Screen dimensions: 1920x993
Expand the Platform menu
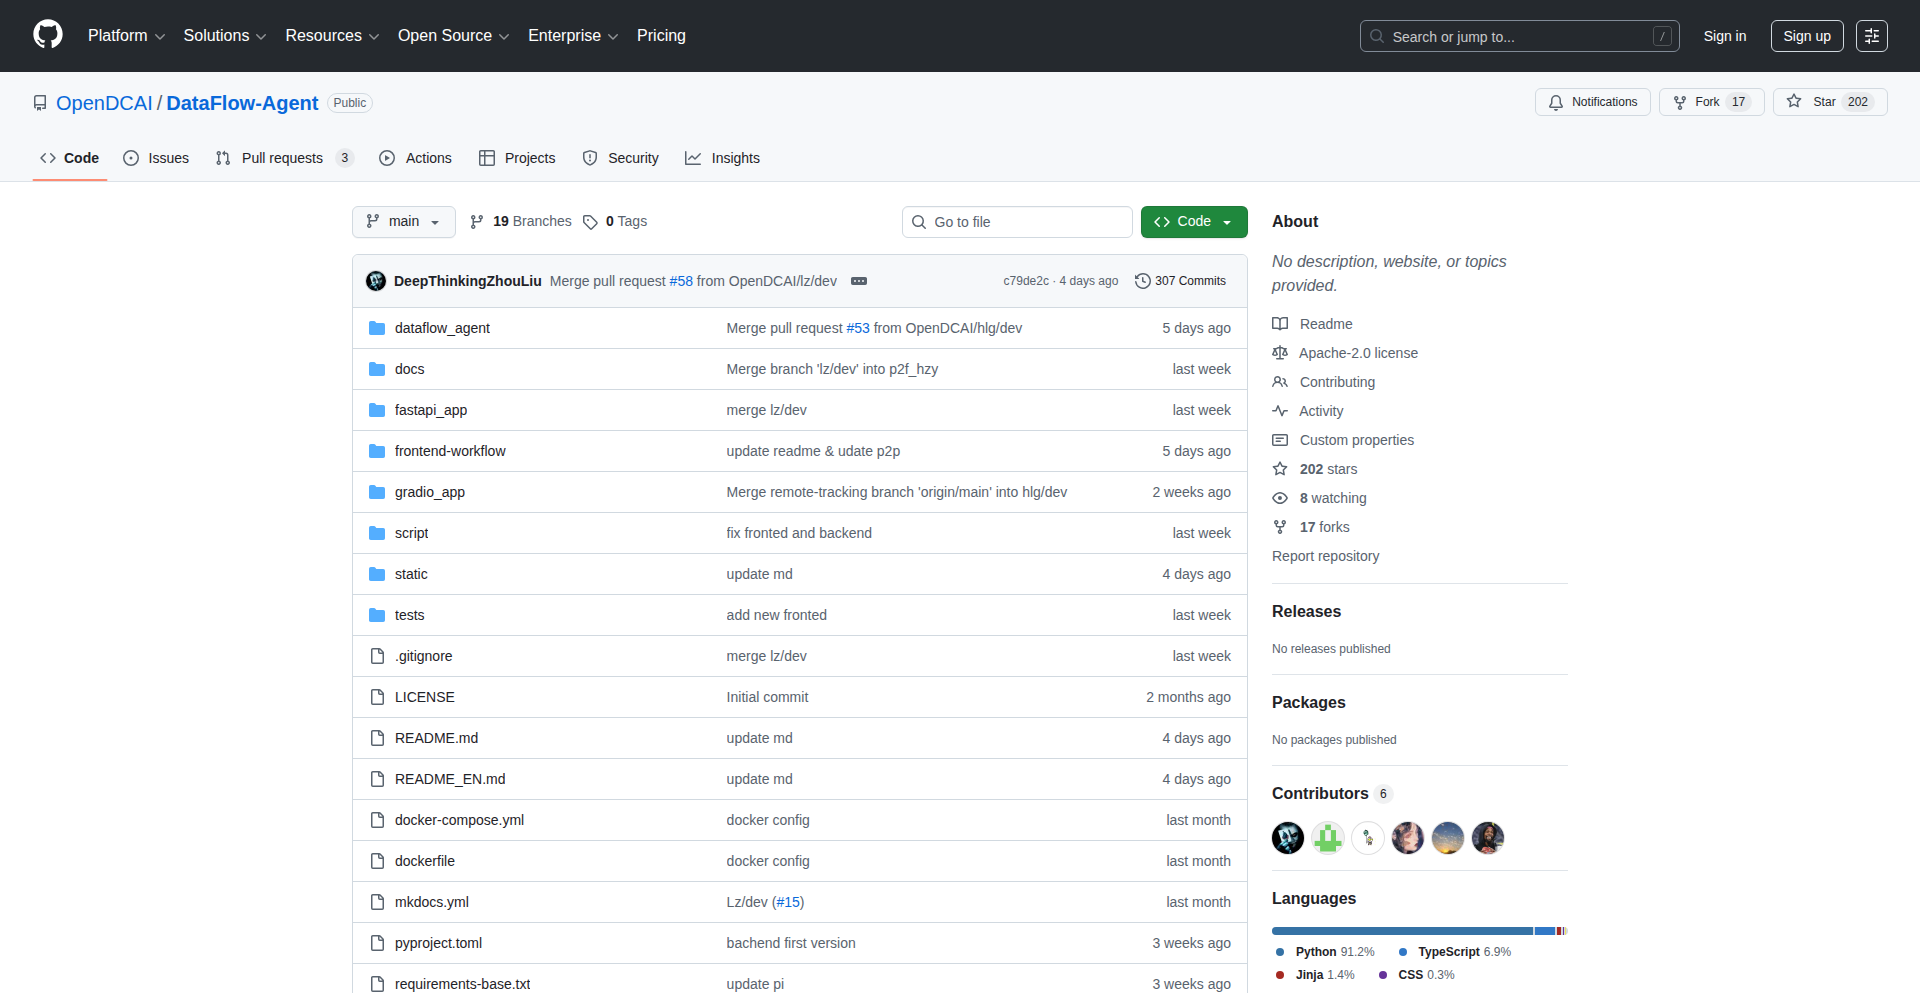click(x=126, y=36)
